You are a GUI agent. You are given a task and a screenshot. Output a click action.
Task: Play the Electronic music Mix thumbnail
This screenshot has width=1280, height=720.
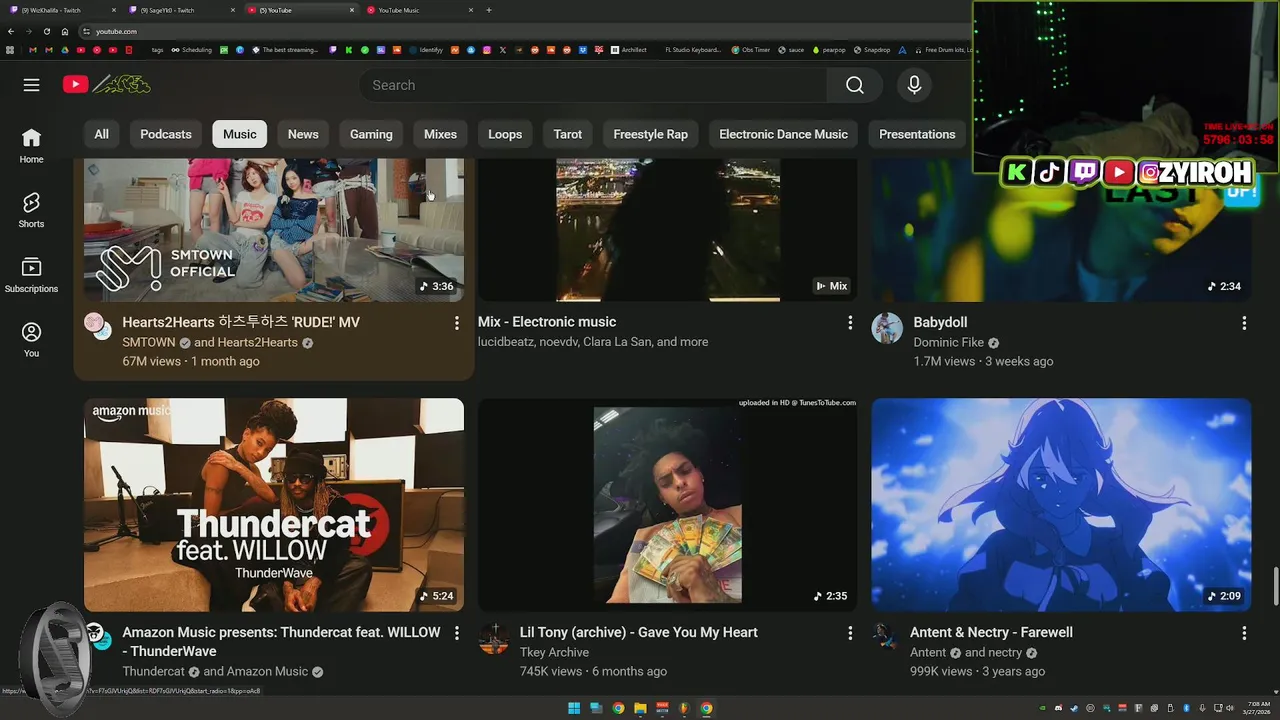pos(667,230)
